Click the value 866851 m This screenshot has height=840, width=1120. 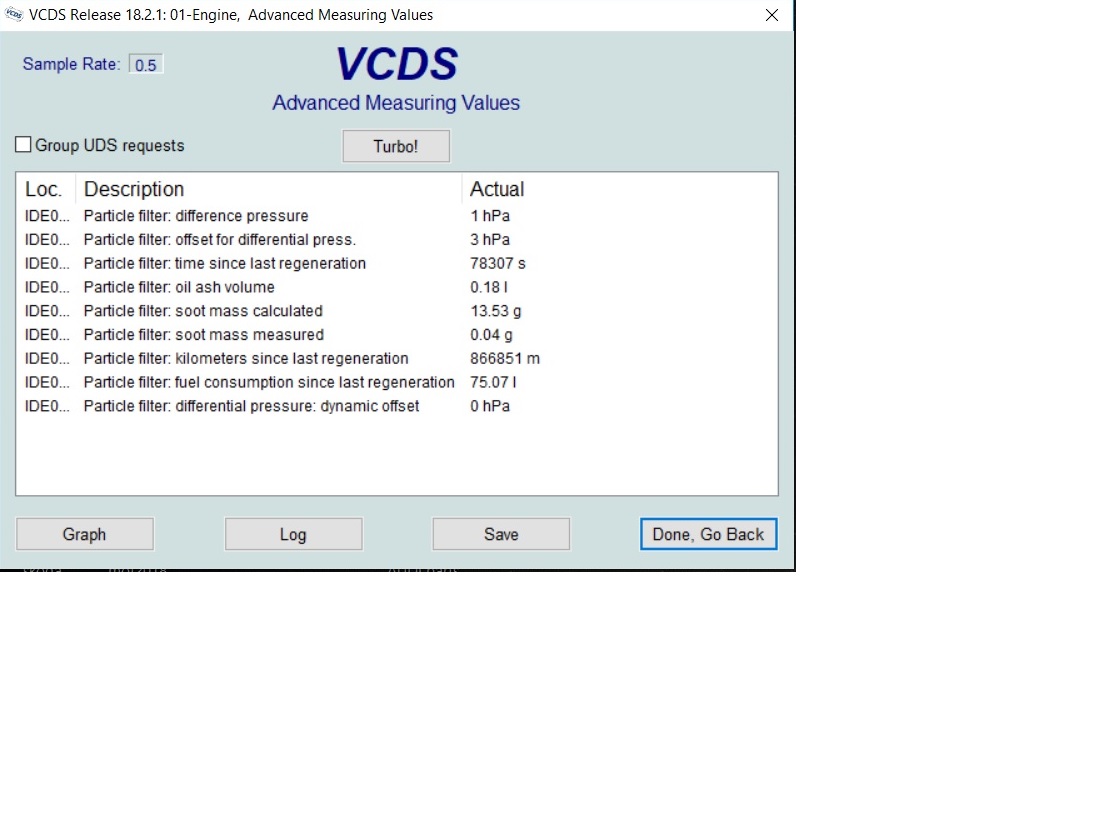505,359
